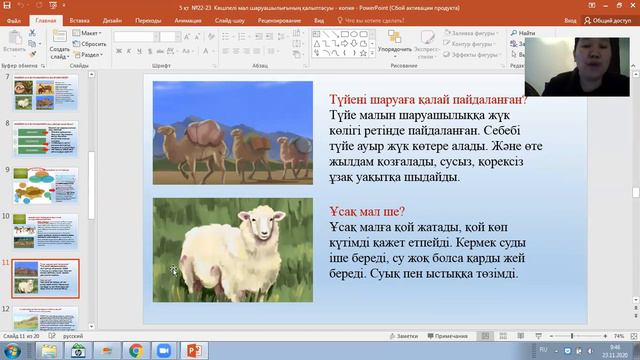Select slide 9 thumbnail
The height and width of the screenshot is (360, 640).
45,186
